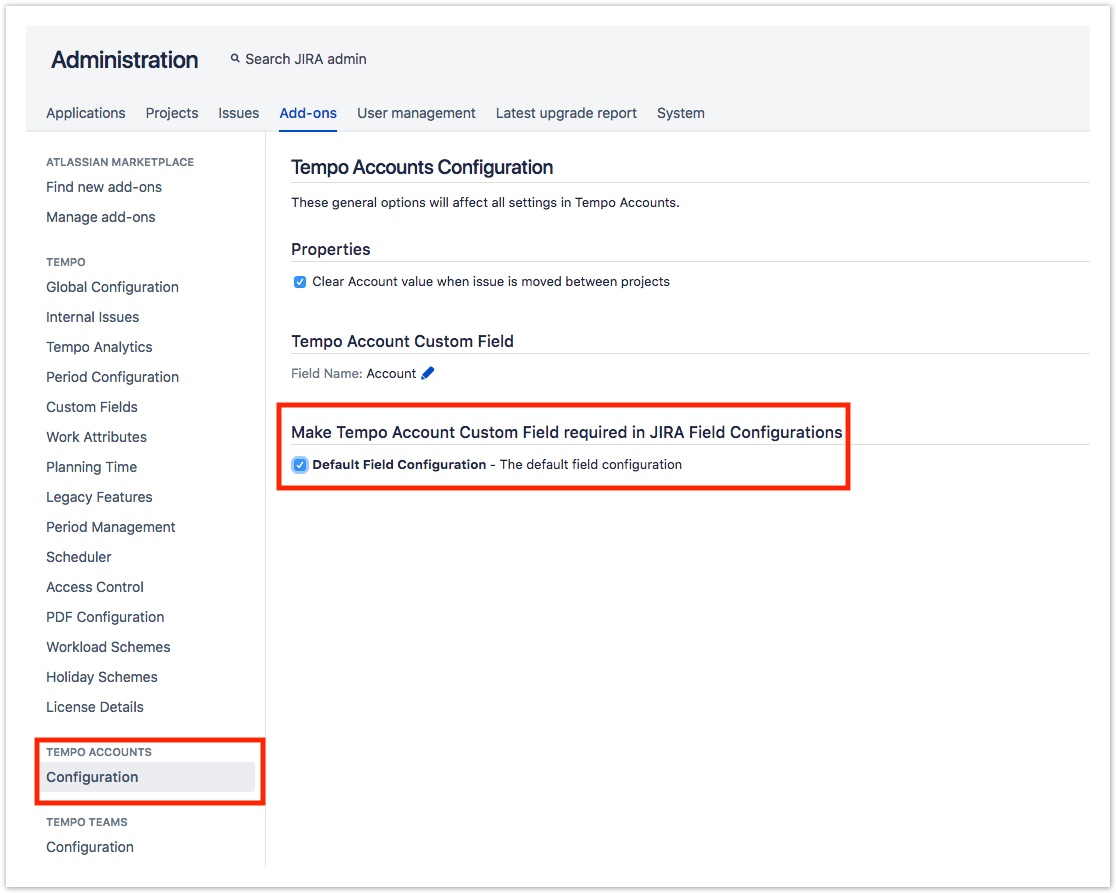Select Period Configuration in sidebar
The image size is (1116, 893).
[x=112, y=377]
